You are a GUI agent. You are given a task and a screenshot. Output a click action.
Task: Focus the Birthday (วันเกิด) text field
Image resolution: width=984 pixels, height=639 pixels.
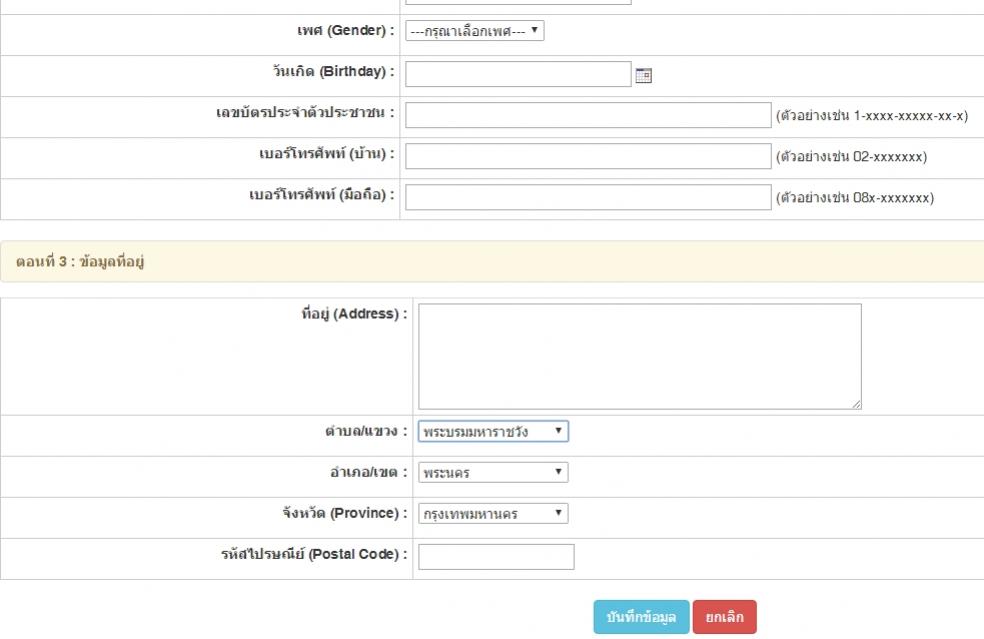(518, 75)
